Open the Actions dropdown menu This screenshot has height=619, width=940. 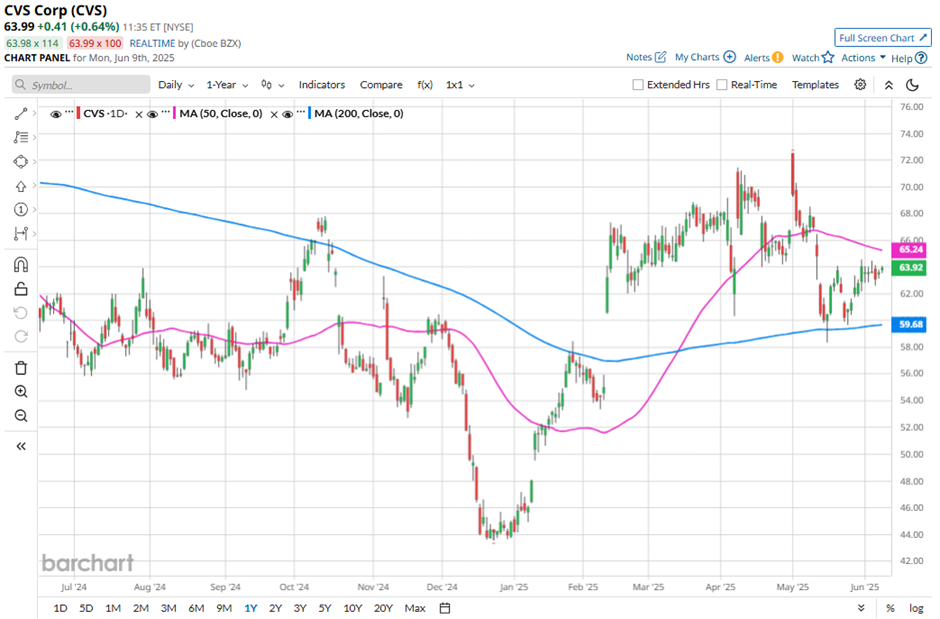863,58
